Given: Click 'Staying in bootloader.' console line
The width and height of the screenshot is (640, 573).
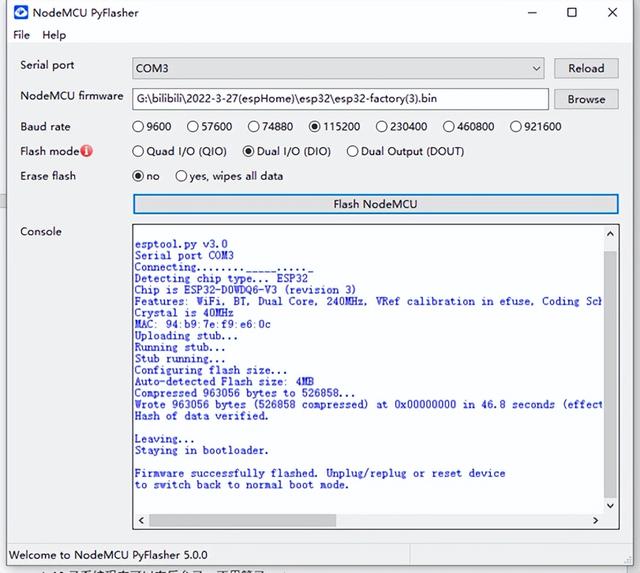Looking at the screenshot, I should (202, 451).
